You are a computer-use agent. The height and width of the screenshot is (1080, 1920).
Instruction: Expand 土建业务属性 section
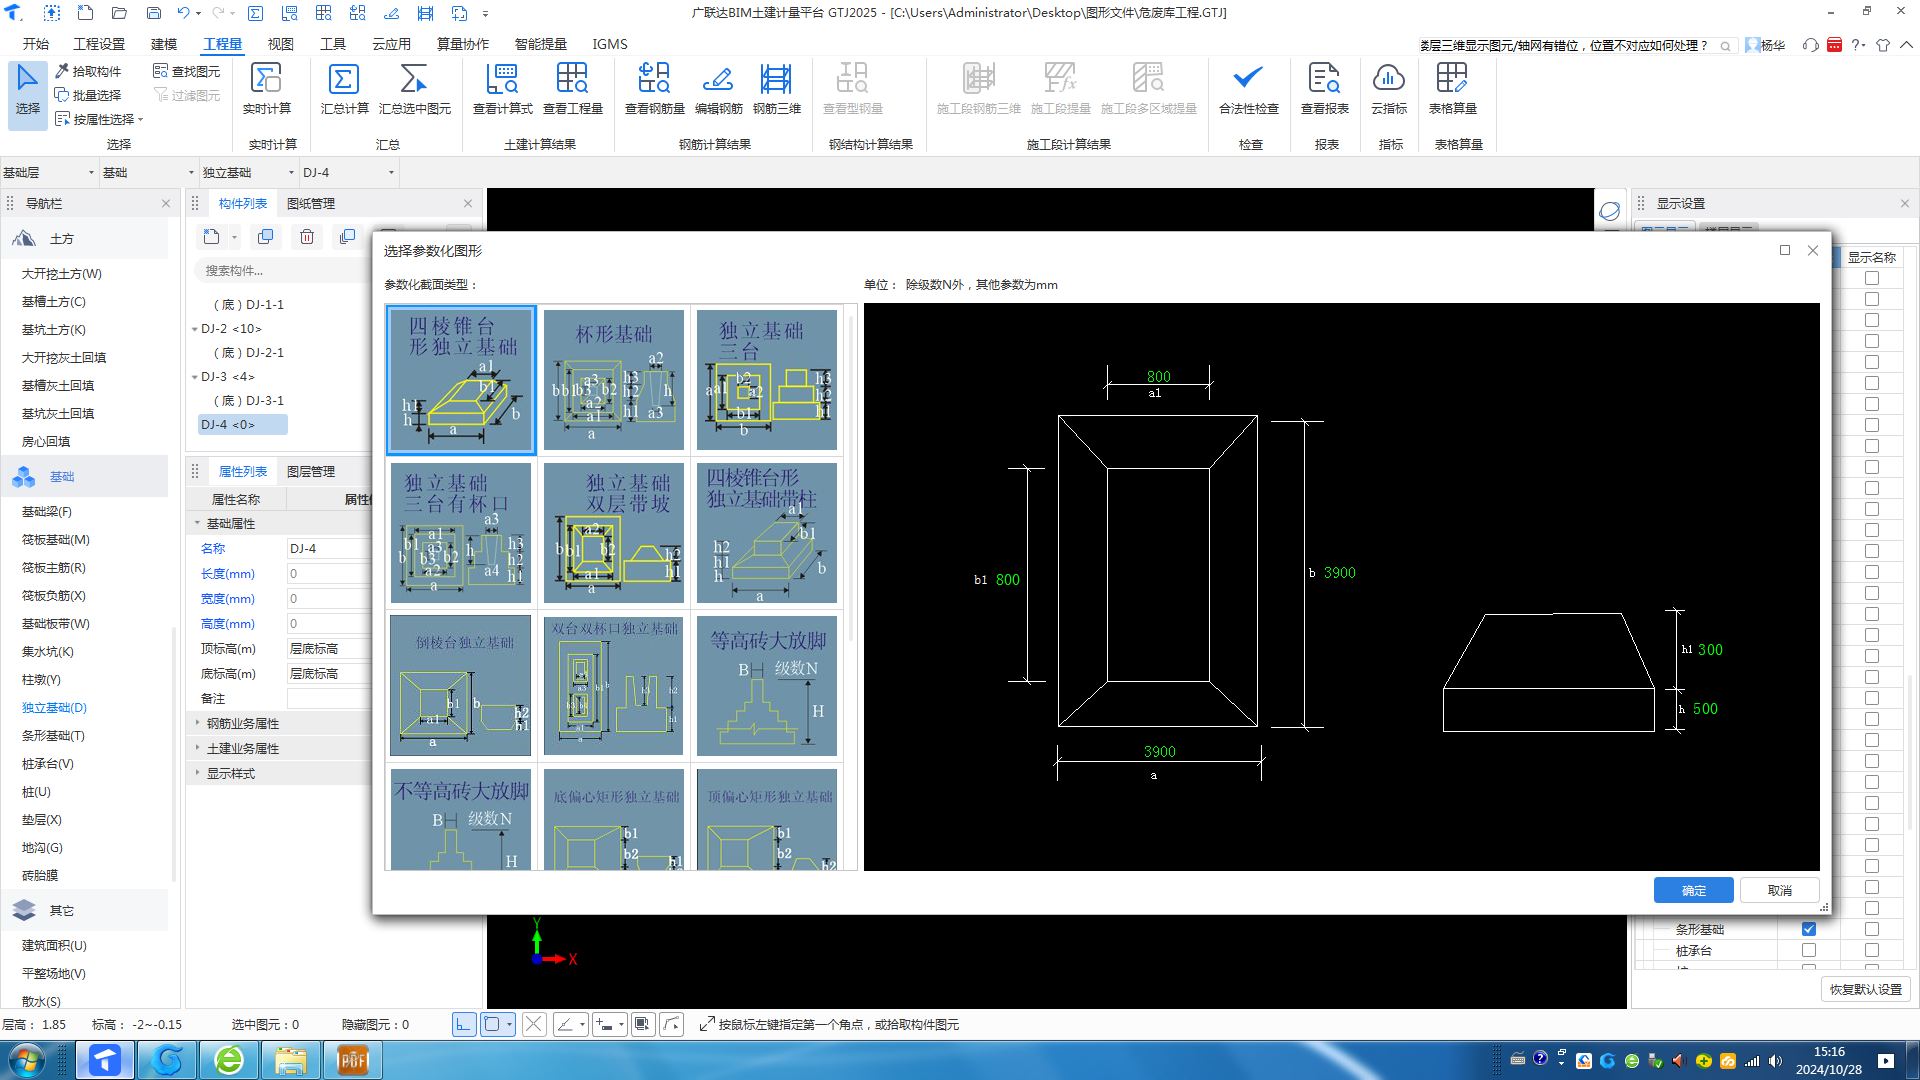pos(197,748)
